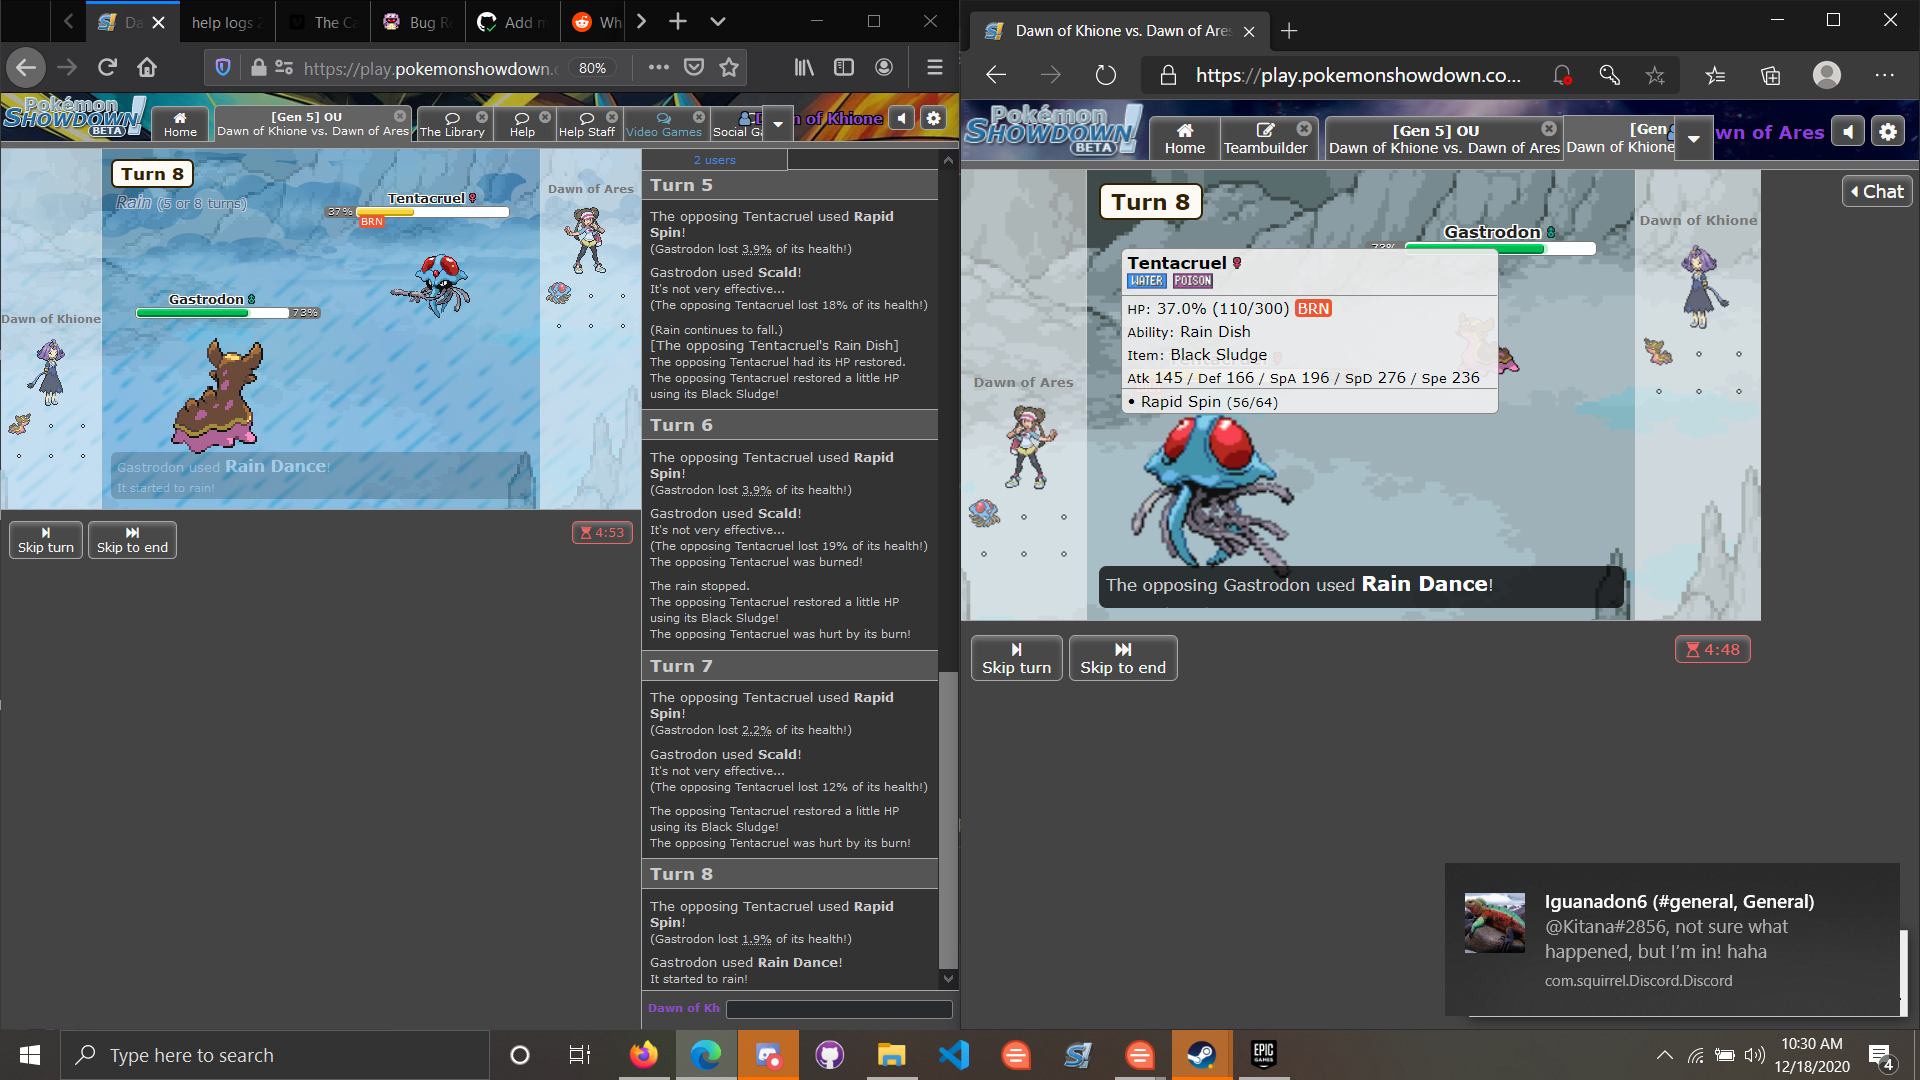Switch to Teambuilder tab in right window

tap(1265, 139)
